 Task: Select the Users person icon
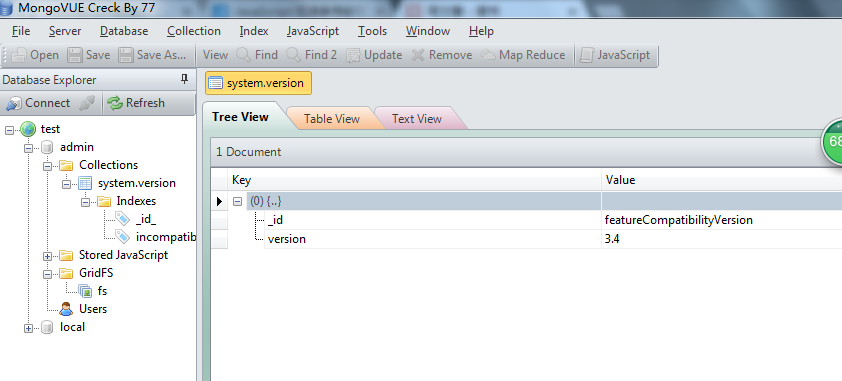coord(67,309)
